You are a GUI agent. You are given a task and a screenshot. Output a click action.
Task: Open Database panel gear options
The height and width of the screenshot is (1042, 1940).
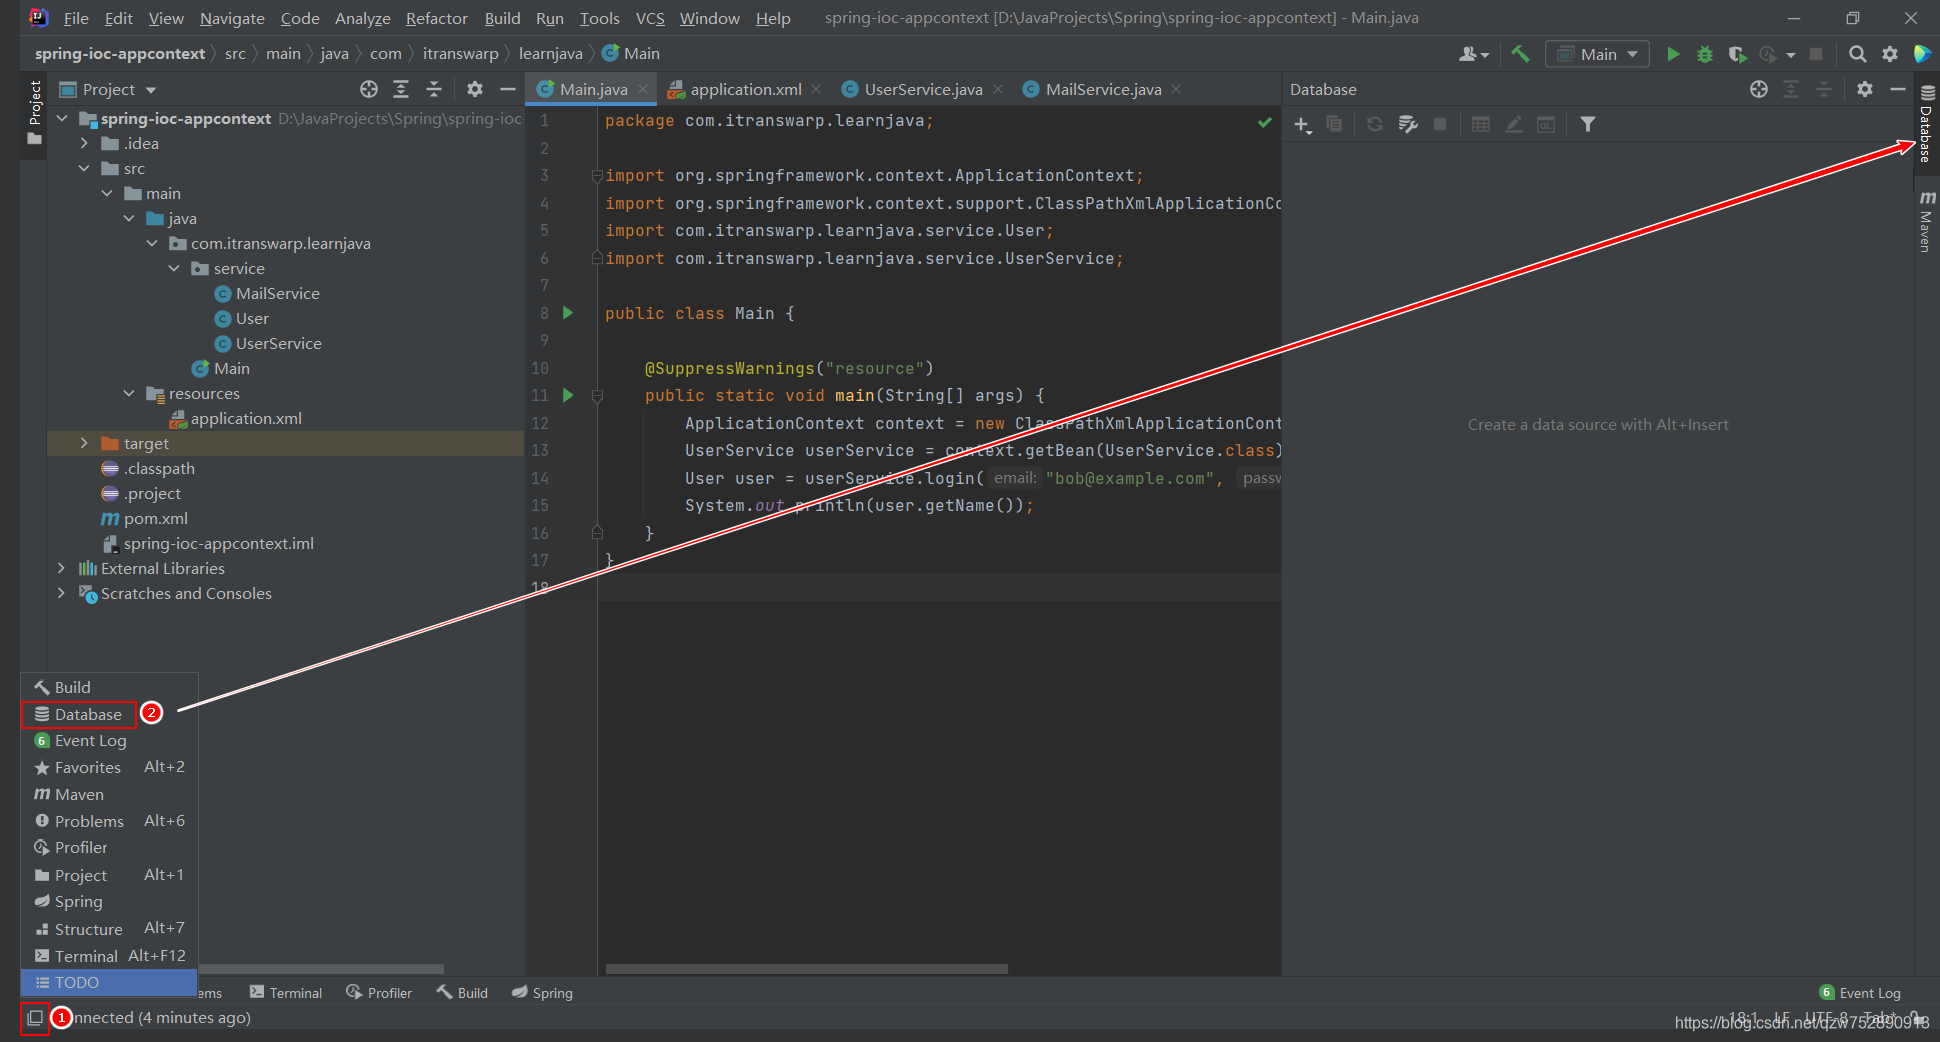pos(1865,89)
